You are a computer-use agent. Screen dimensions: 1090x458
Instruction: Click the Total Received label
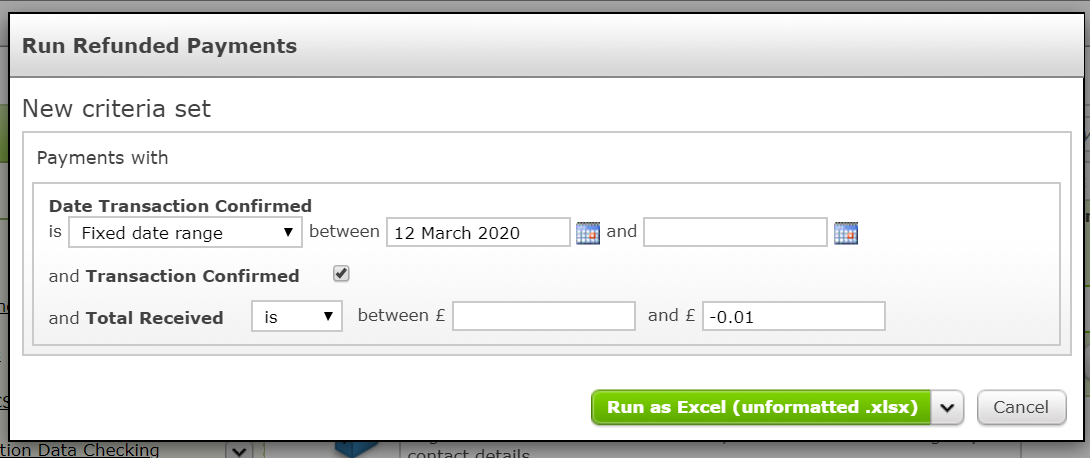(154, 318)
